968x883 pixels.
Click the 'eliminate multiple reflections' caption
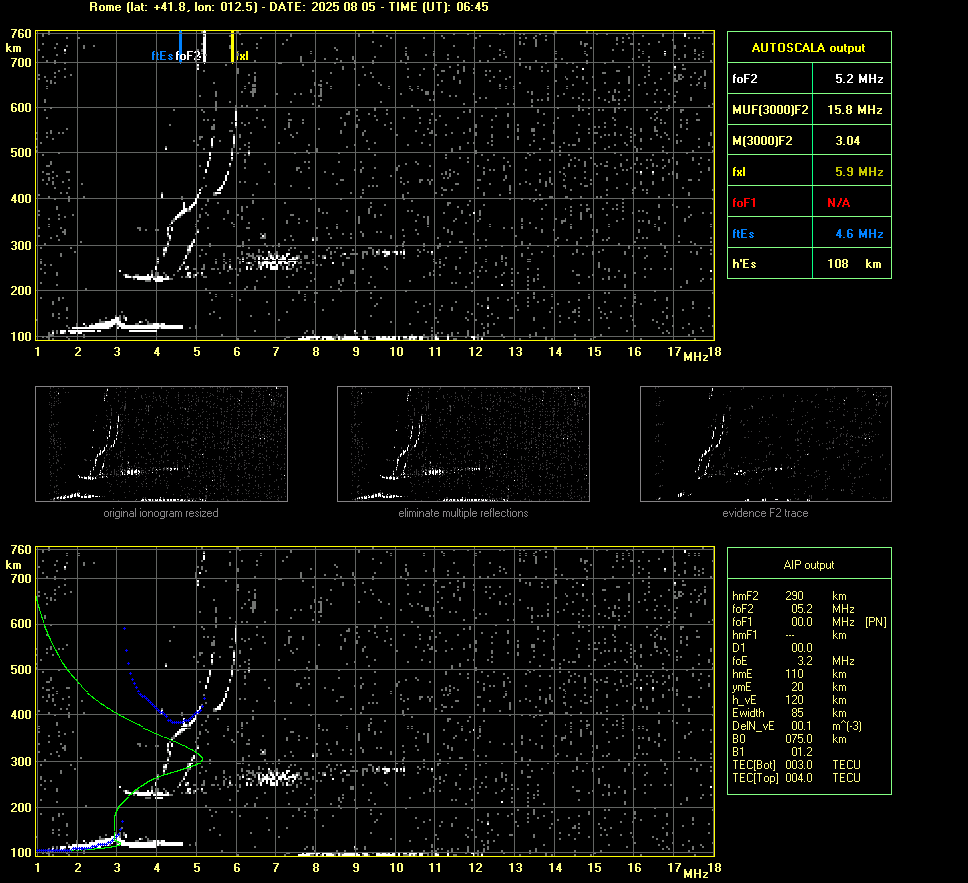(x=463, y=513)
